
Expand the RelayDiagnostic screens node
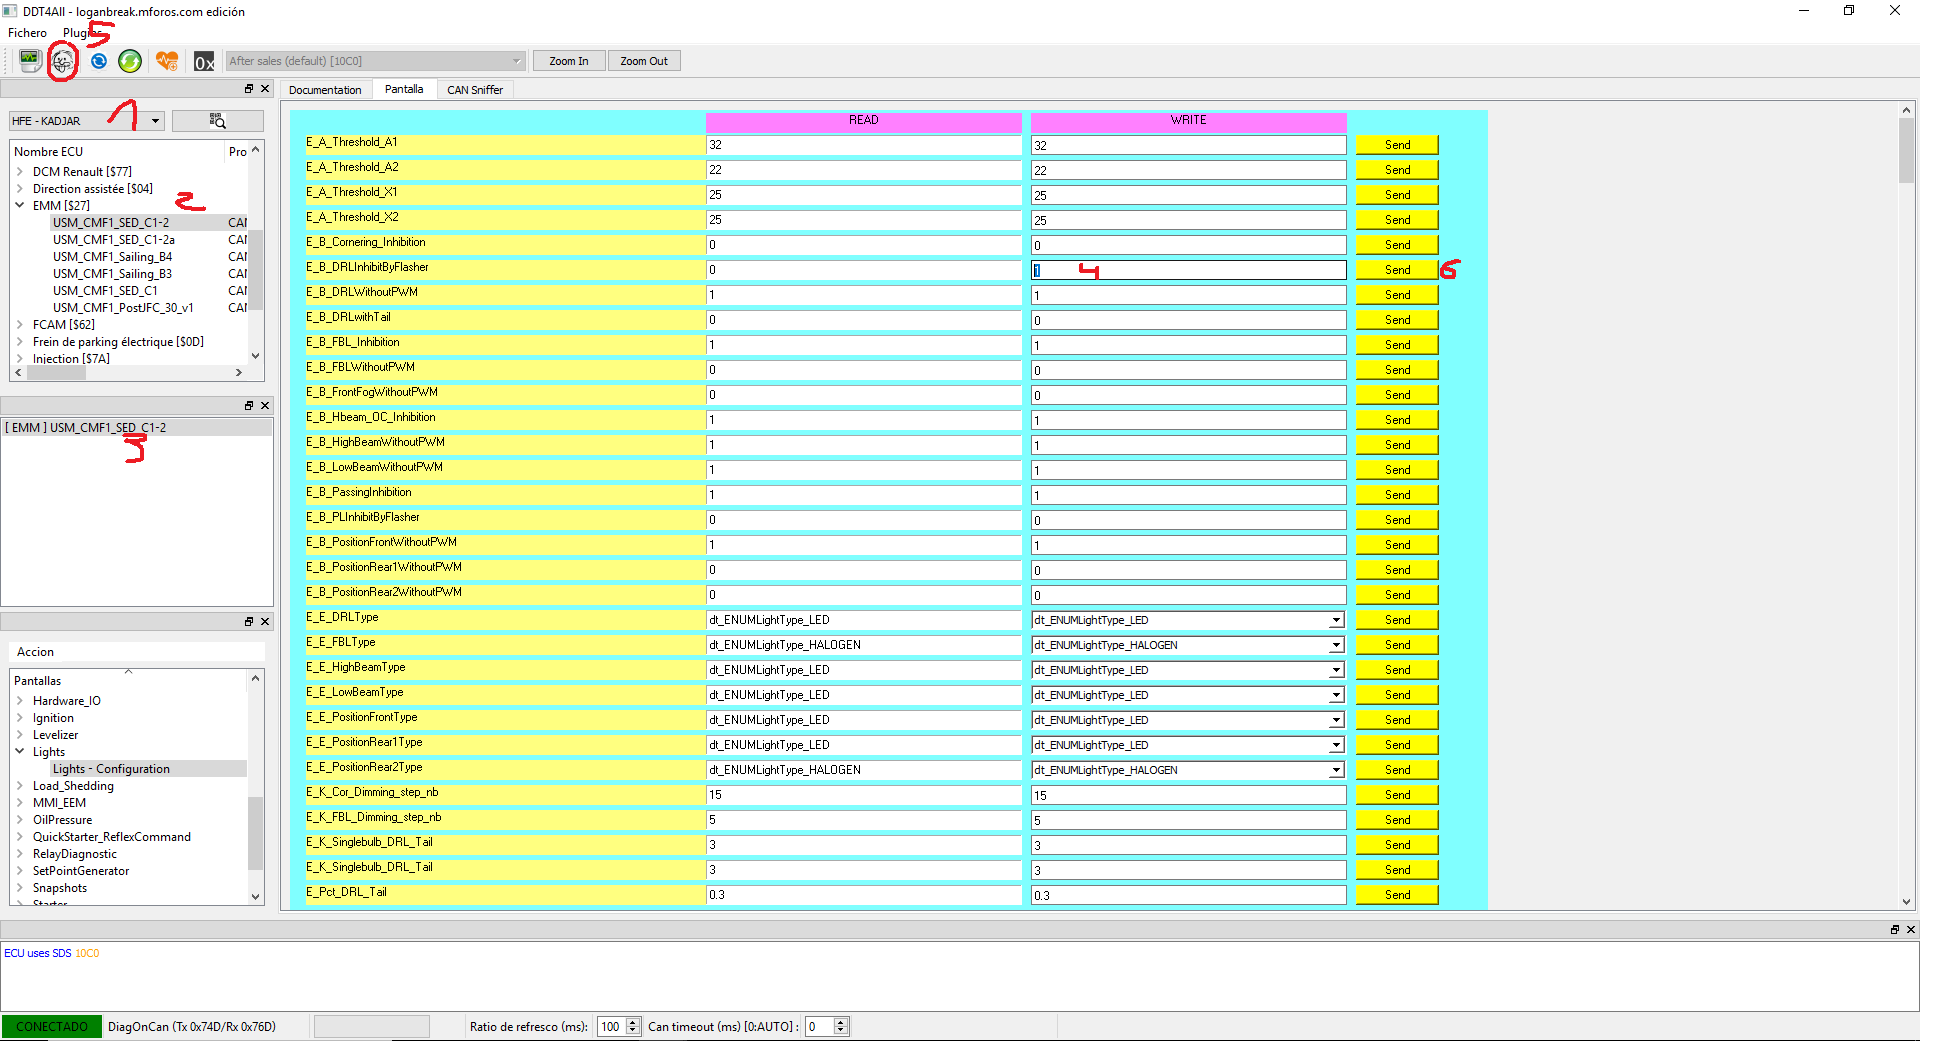coord(20,853)
